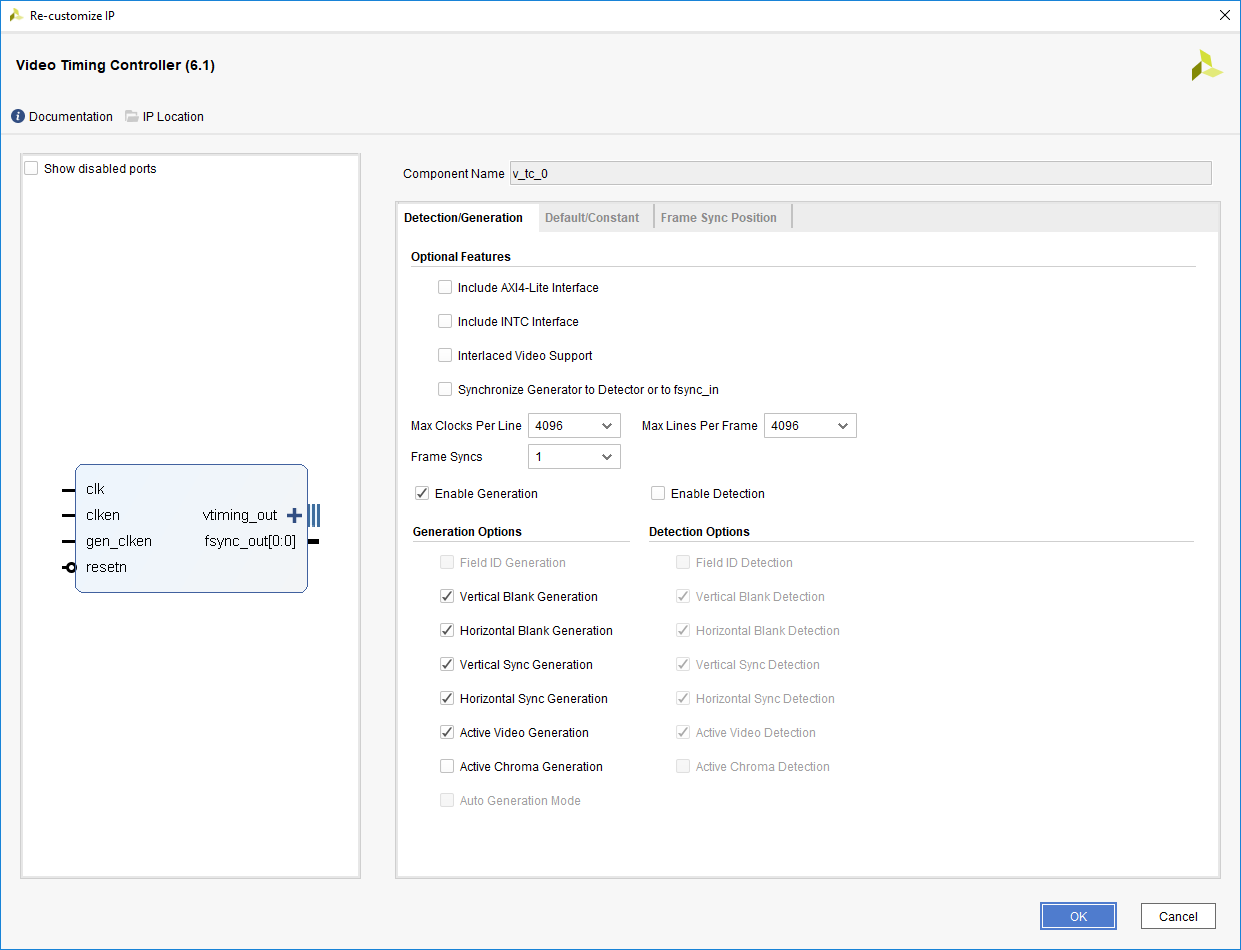
Task: Toggle Horizontal Sync Generation checkbox
Action: click(447, 698)
